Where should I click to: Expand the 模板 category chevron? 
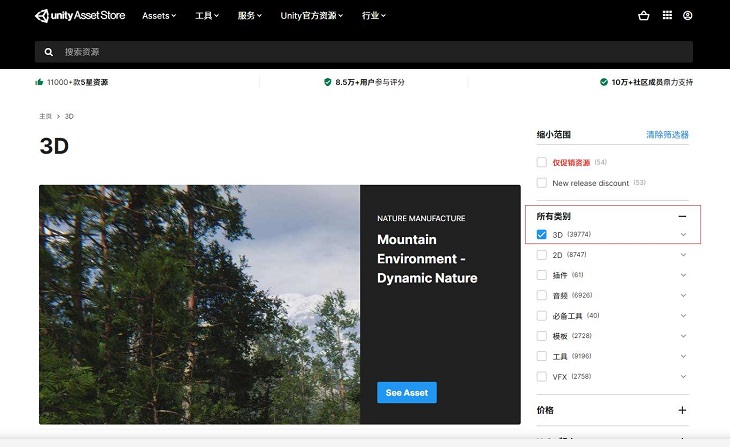683,336
